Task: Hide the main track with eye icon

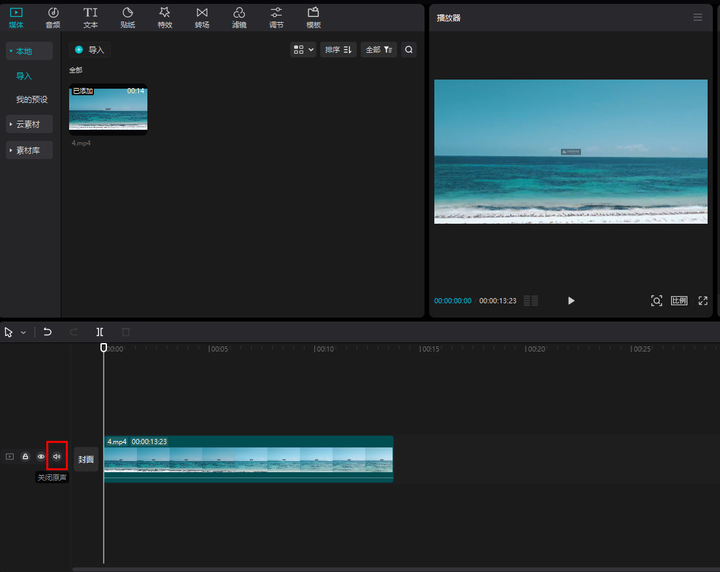Action: coord(41,456)
